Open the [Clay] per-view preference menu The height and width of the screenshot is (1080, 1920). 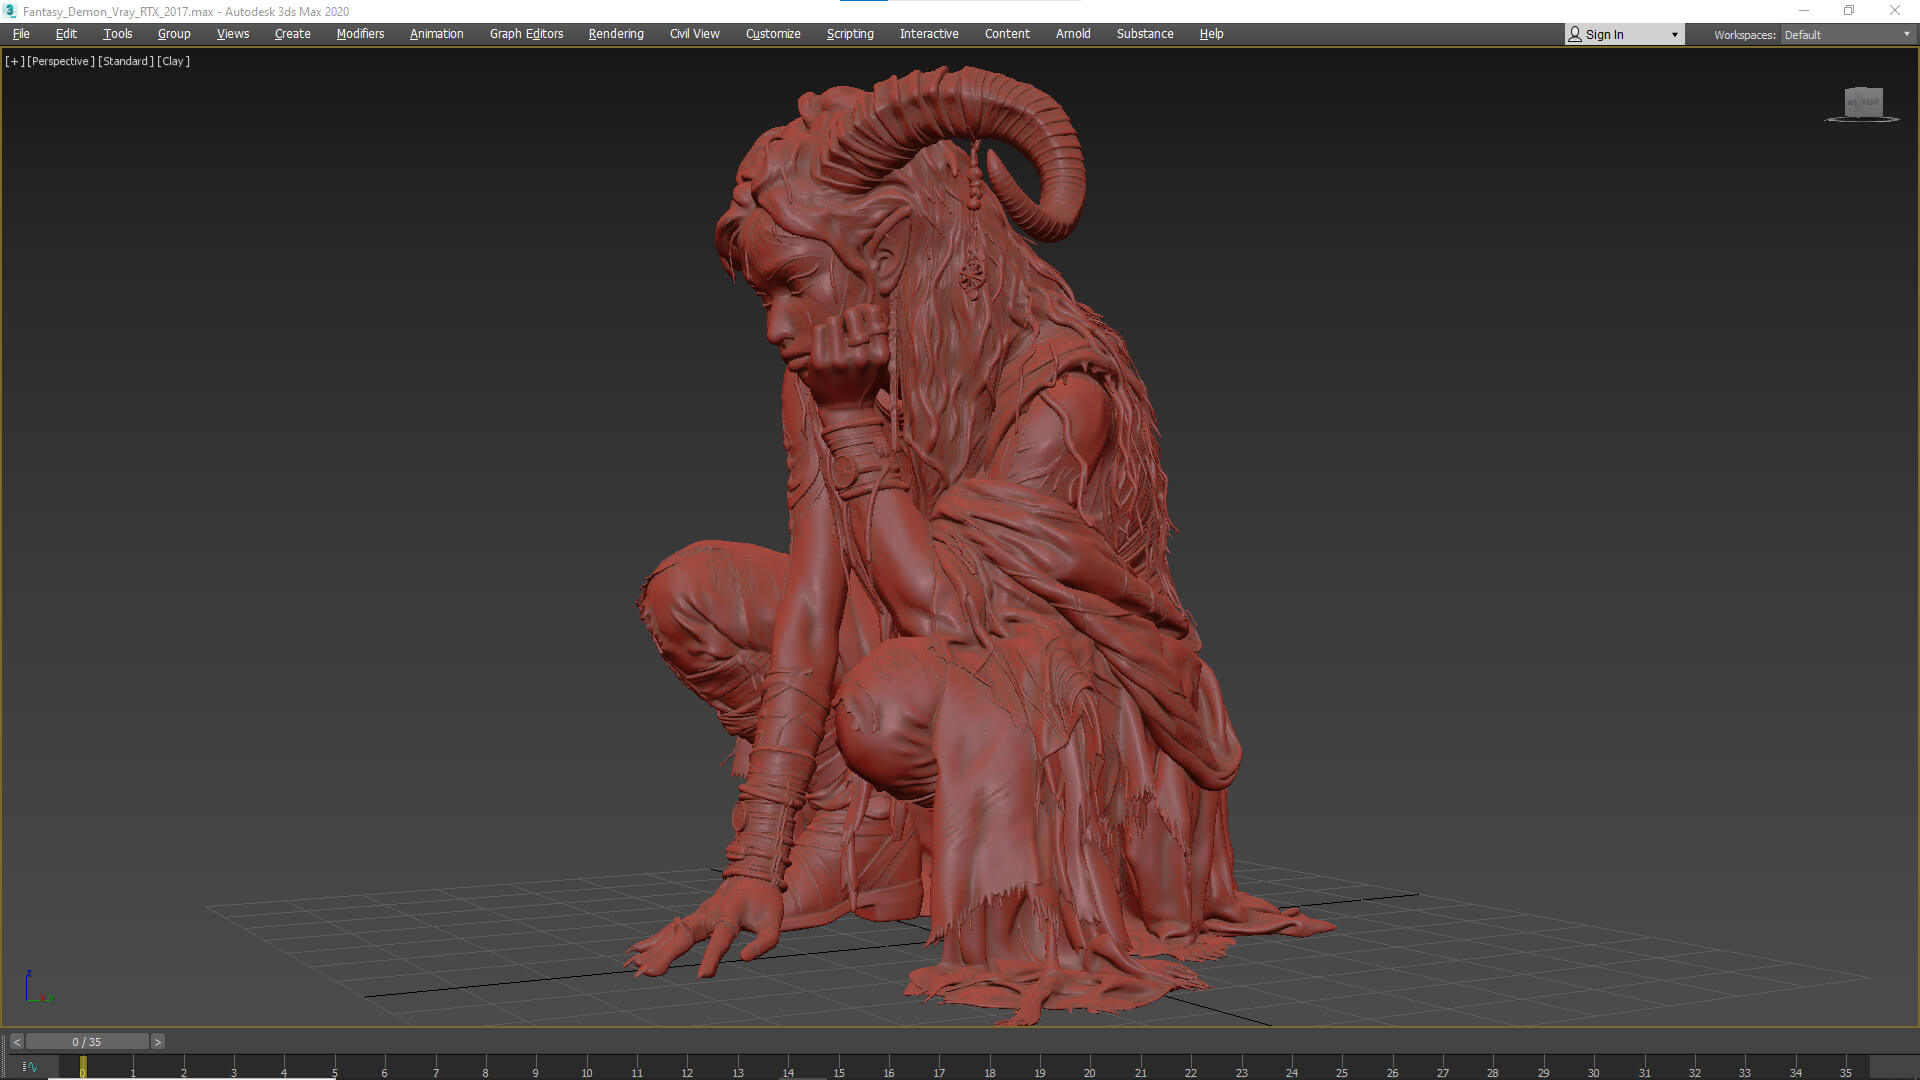click(173, 61)
